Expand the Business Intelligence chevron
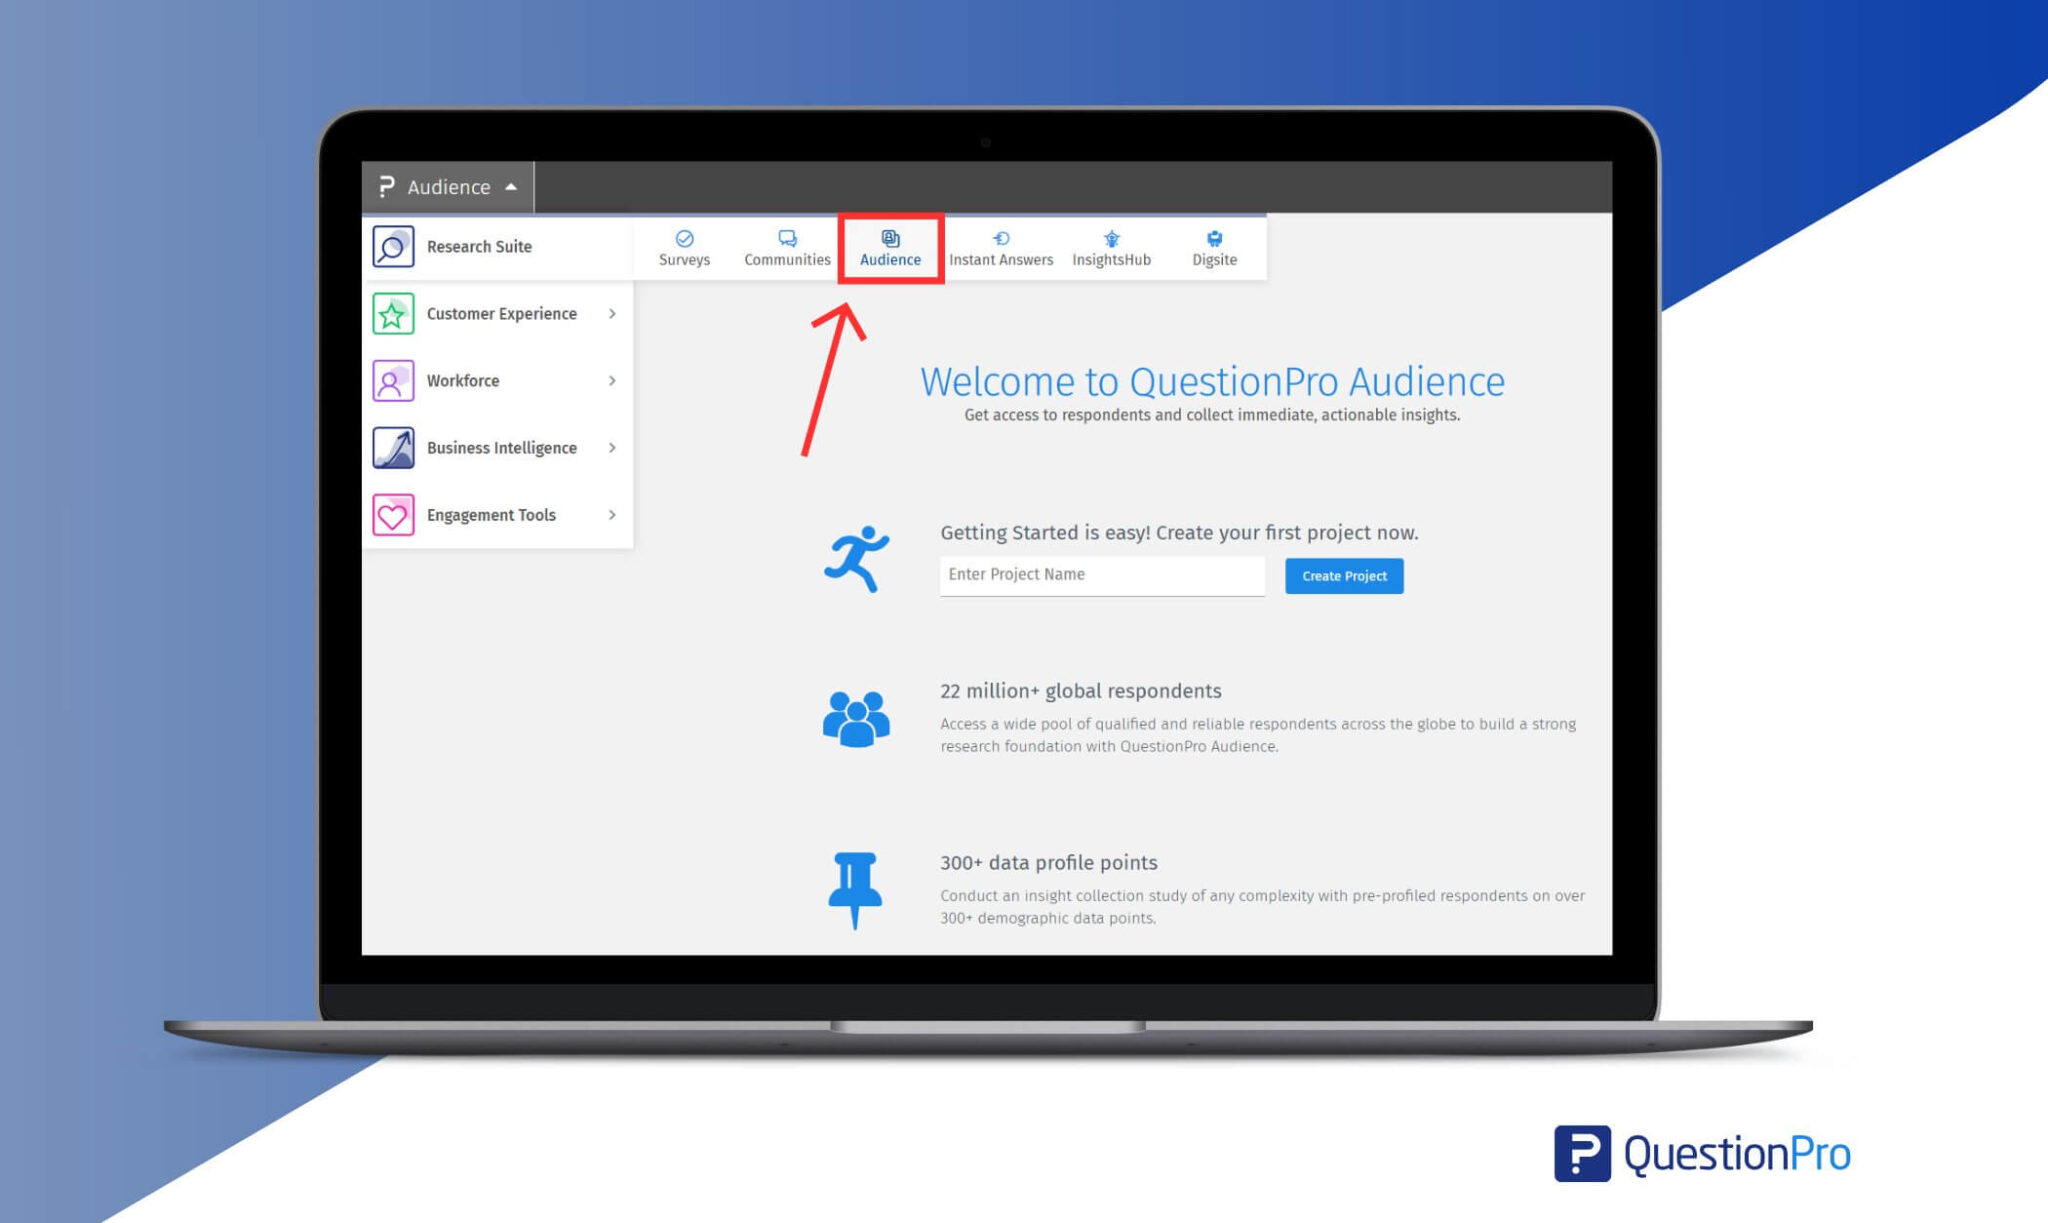Screen dimensions: 2048x1223 [612, 447]
